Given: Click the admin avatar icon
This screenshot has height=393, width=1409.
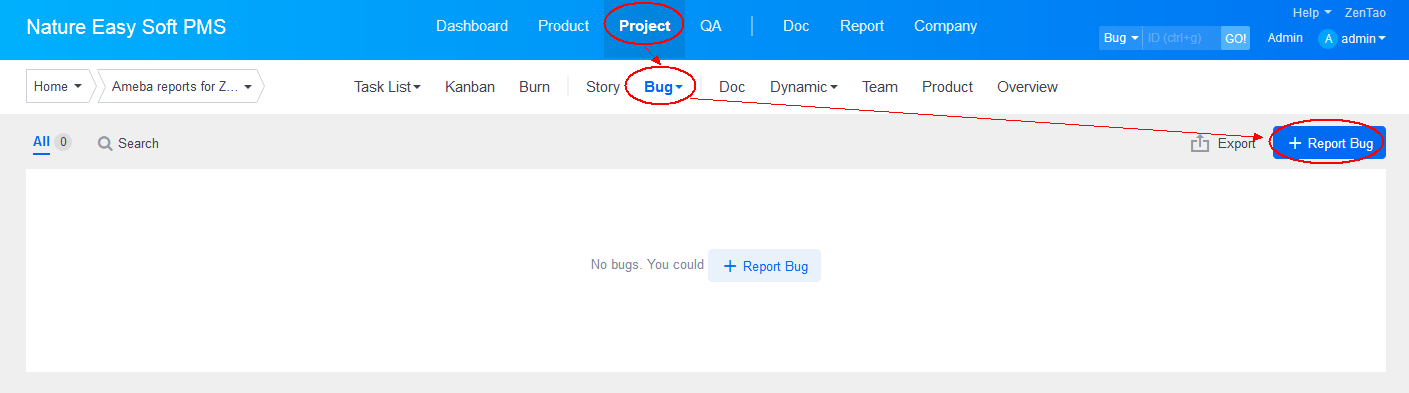Looking at the screenshot, I should tap(1328, 39).
